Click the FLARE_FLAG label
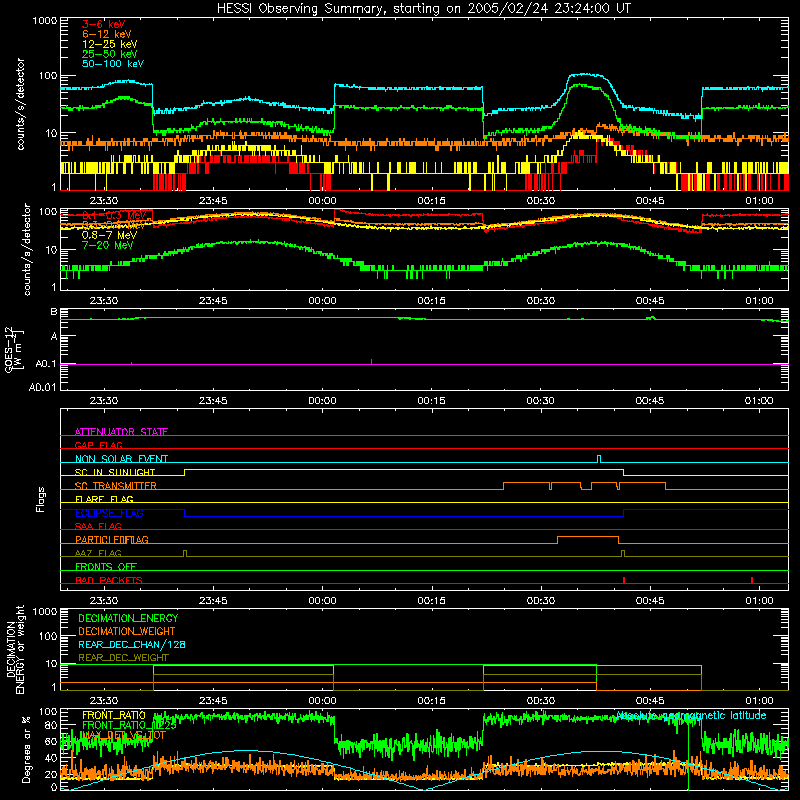Screen dimensions: 800x800 click(x=104, y=499)
